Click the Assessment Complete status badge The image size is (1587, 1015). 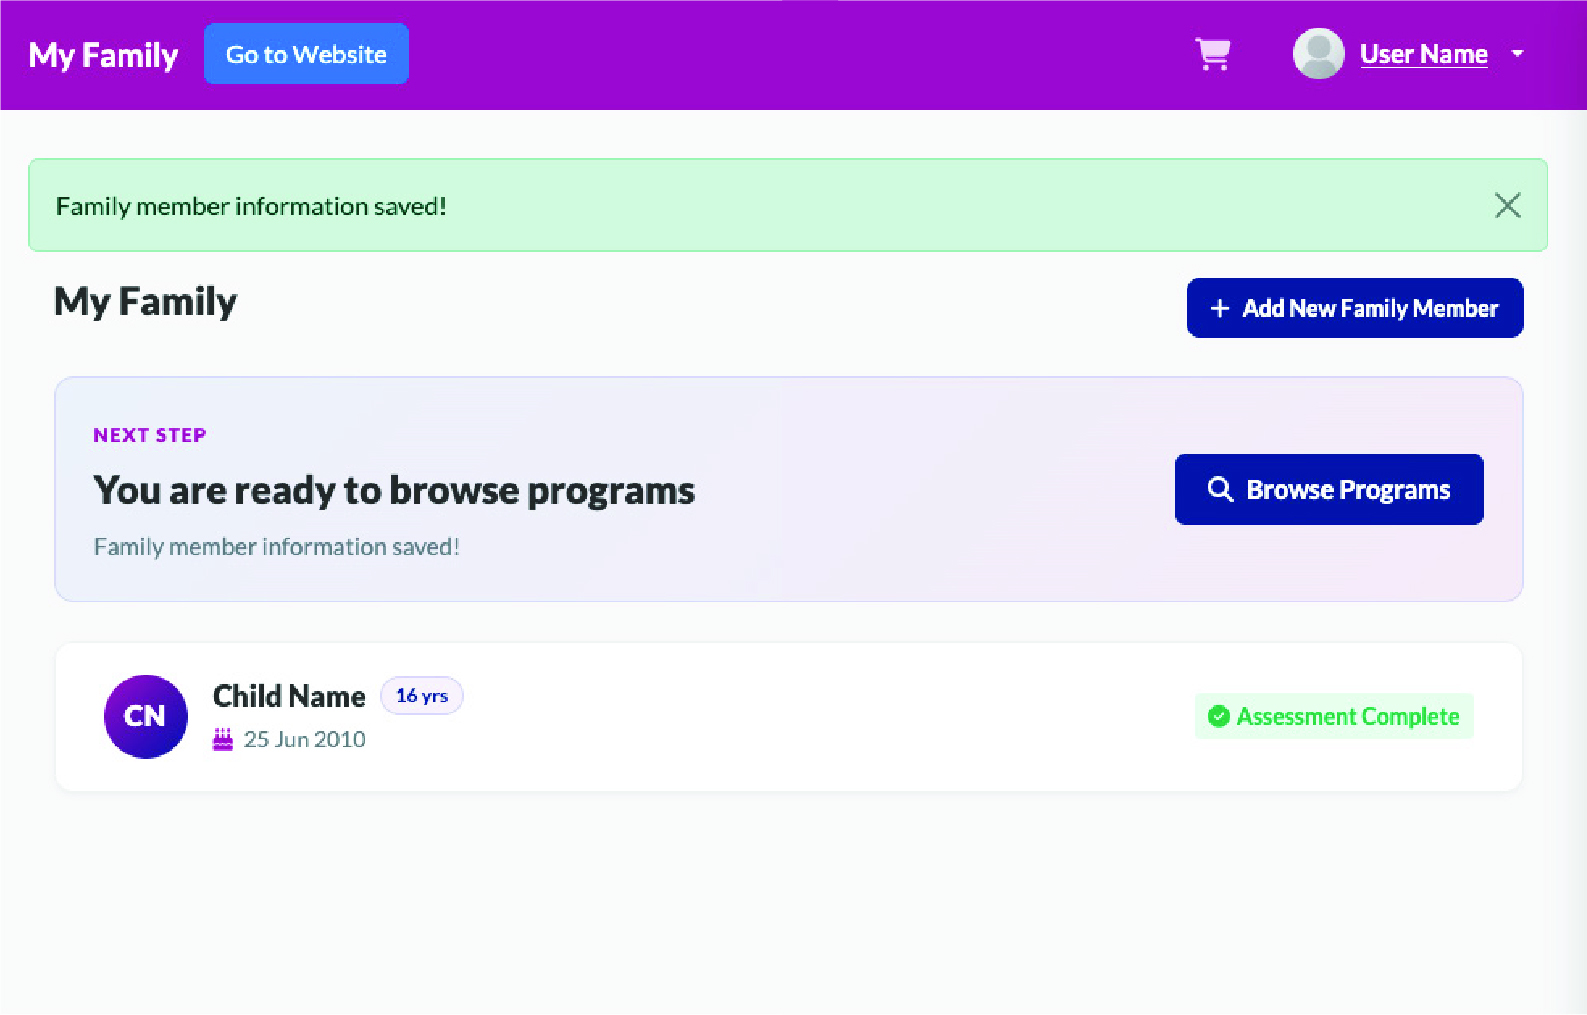pos(1334,716)
